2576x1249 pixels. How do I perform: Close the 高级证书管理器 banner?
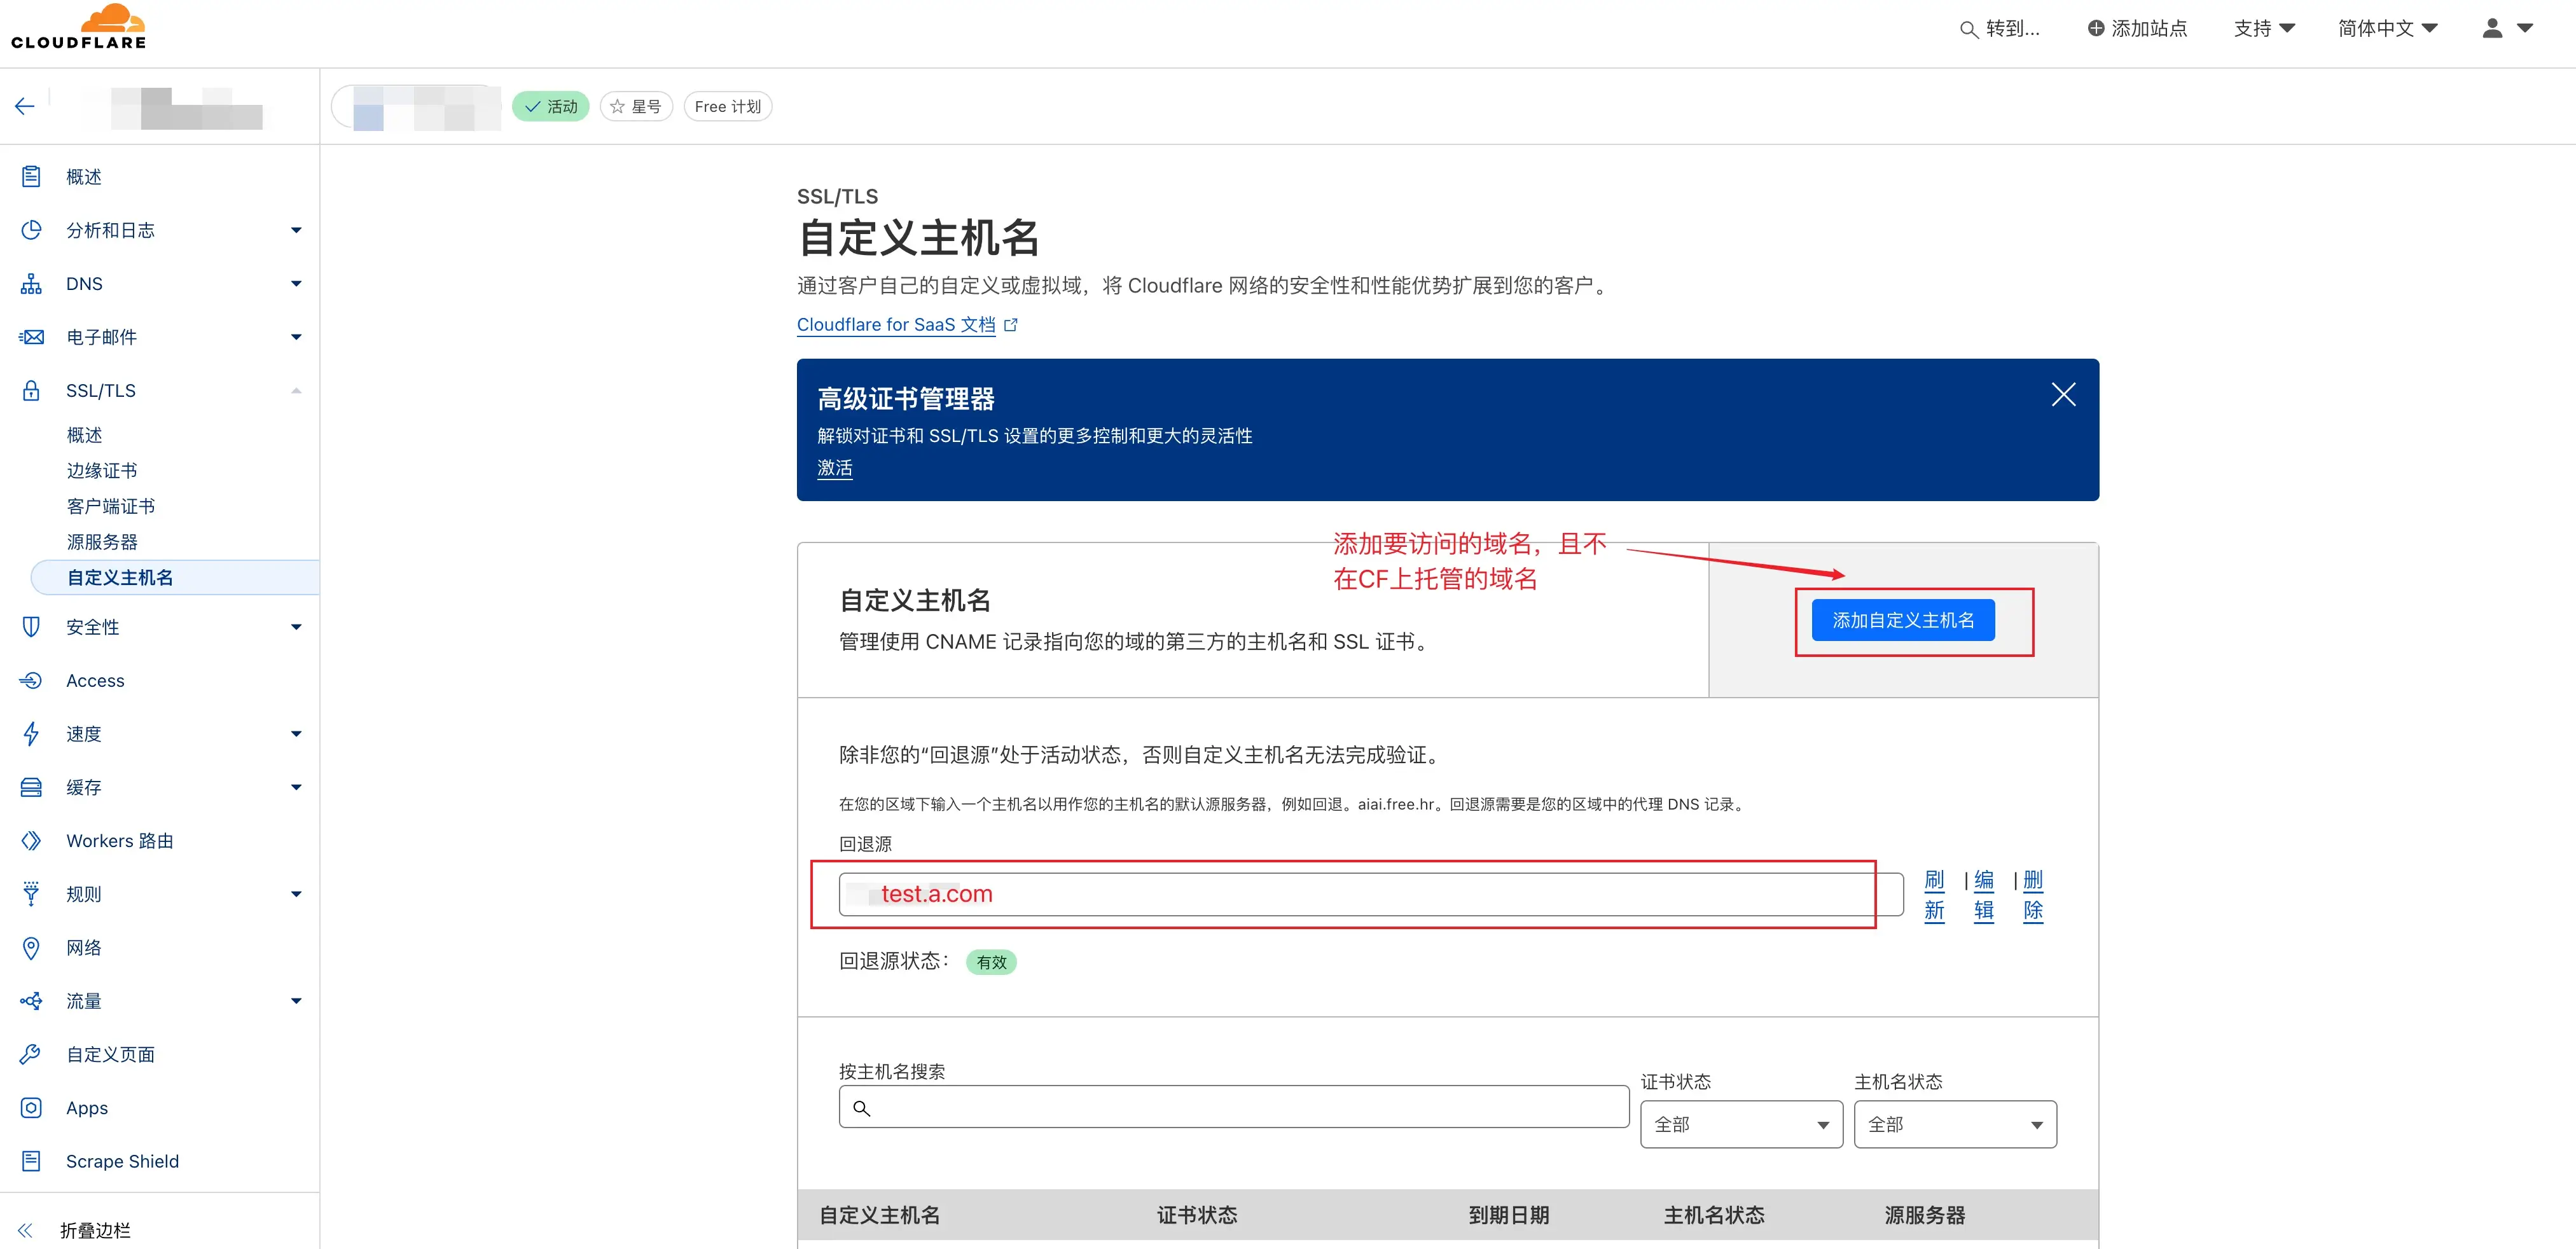(2063, 394)
